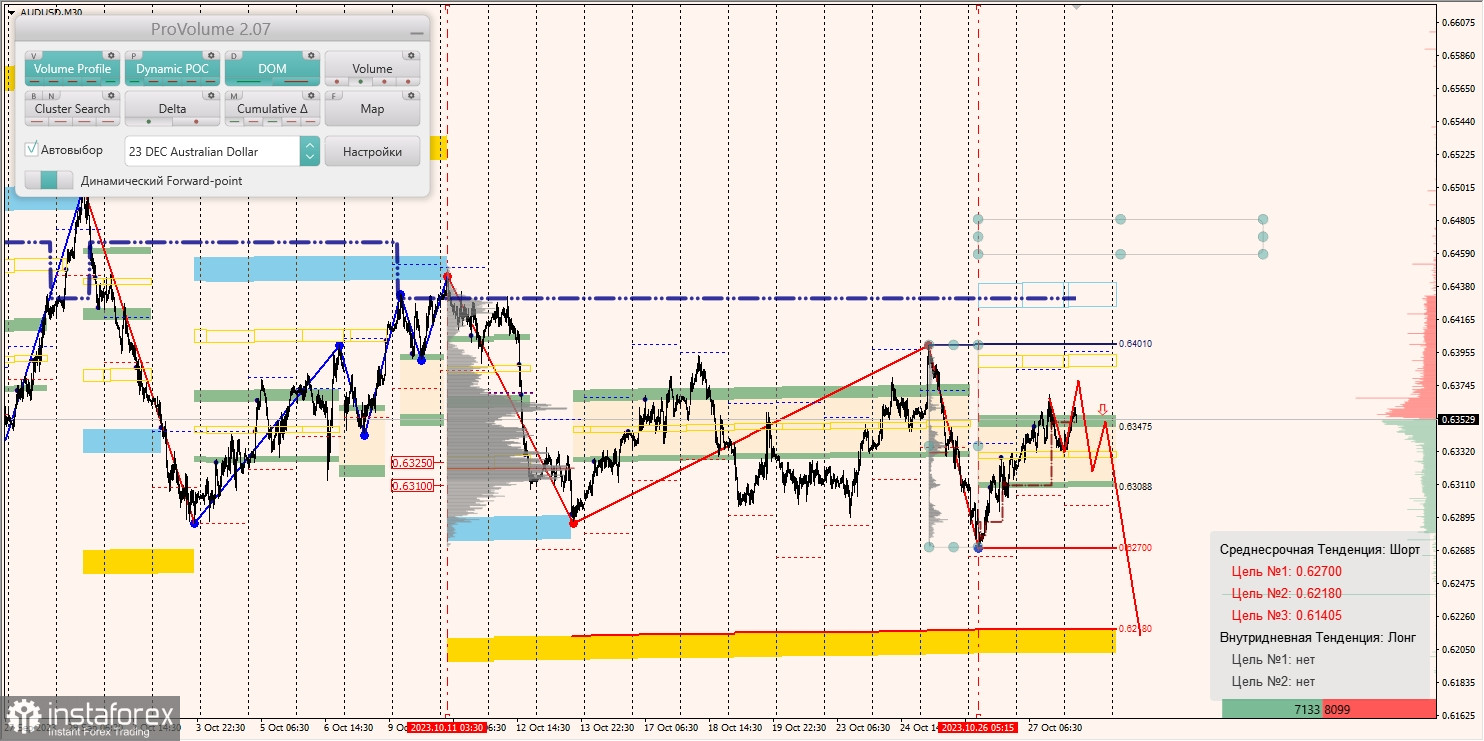Minimize the ProVolume 2.07 panel

pyautogui.click(x=416, y=32)
